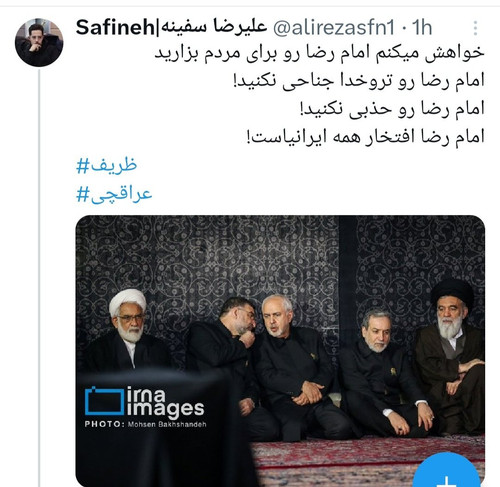The width and height of the screenshot is (500, 487).
Task: Click the thread connector line beside the tweet
Action: tap(39, 278)
